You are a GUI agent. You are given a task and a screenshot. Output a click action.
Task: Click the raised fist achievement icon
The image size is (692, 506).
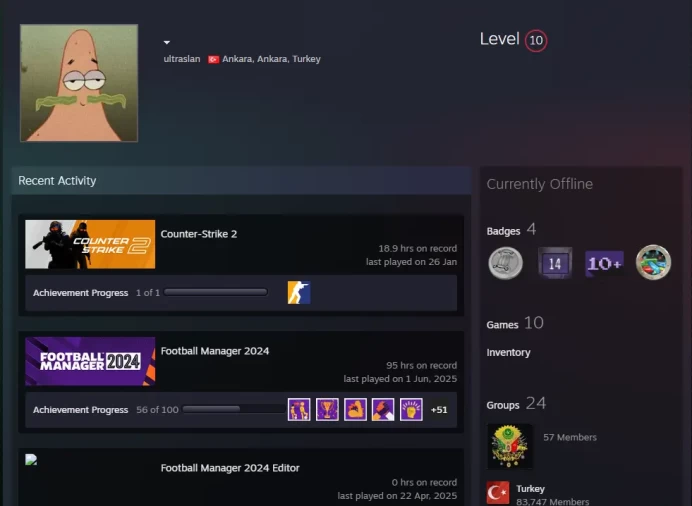pos(411,409)
